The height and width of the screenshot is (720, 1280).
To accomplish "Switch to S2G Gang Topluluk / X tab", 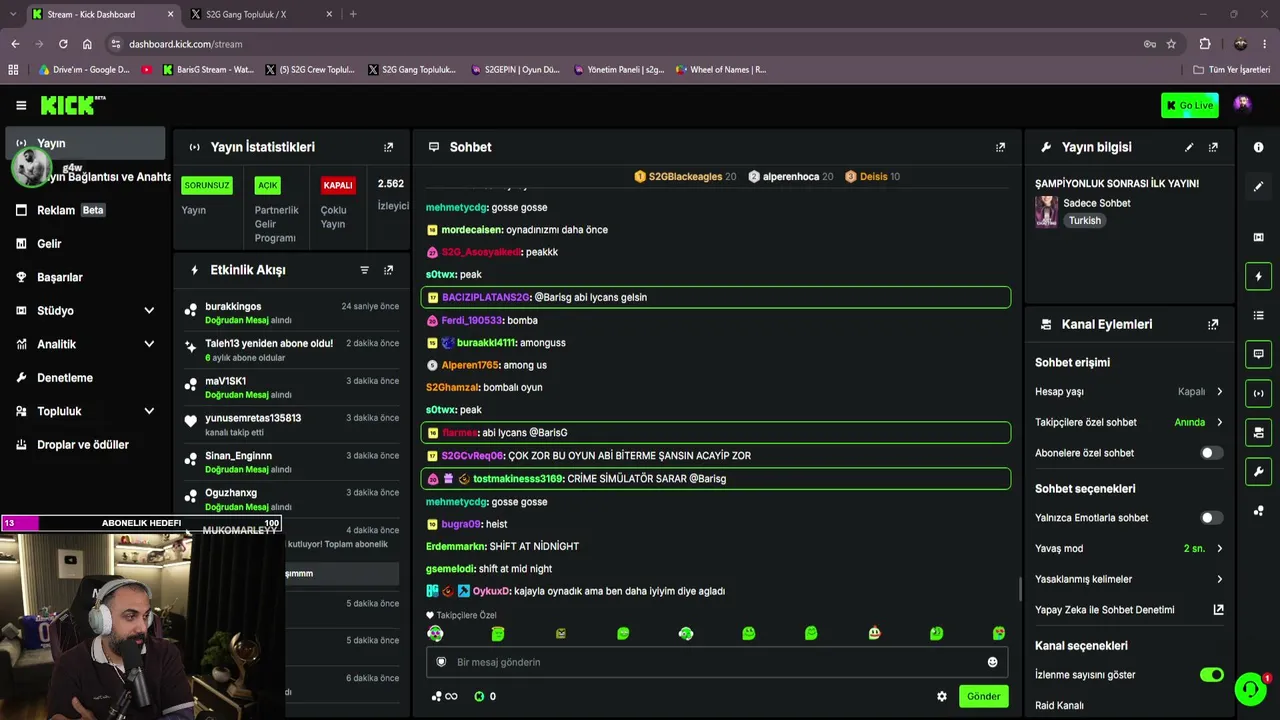I will click(x=258, y=14).
